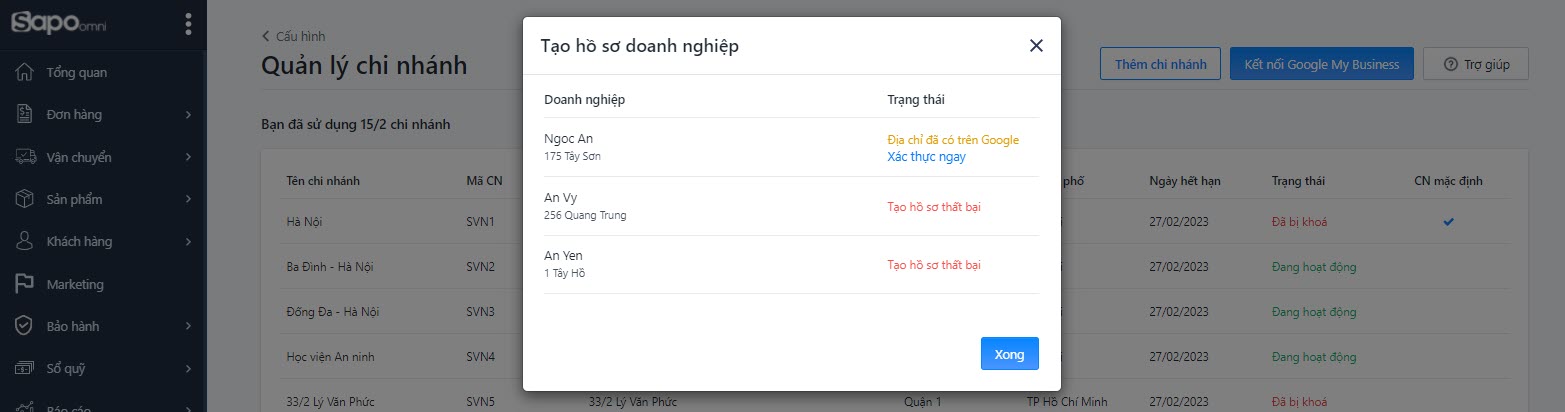Click the 175 Tây Sơn address
1565x412 pixels.
(x=573, y=156)
